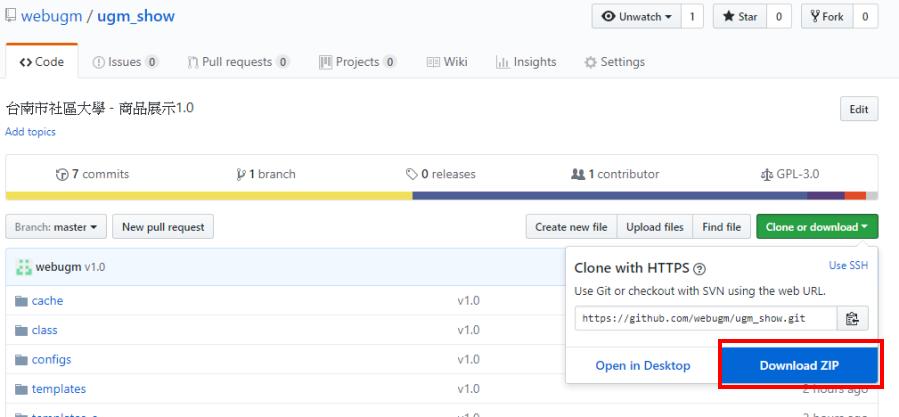Open the webugm owner link
This screenshot has height=417, width=899.
coord(51,16)
